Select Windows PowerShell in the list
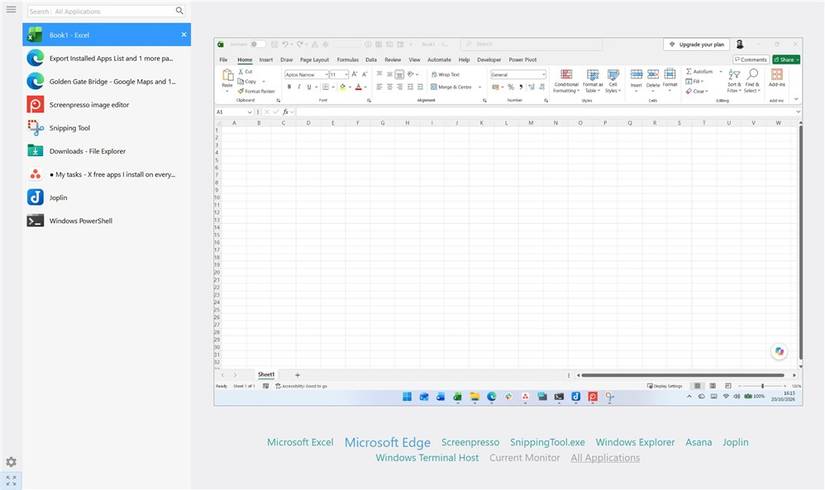This screenshot has width=825, height=490. (107, 220)
